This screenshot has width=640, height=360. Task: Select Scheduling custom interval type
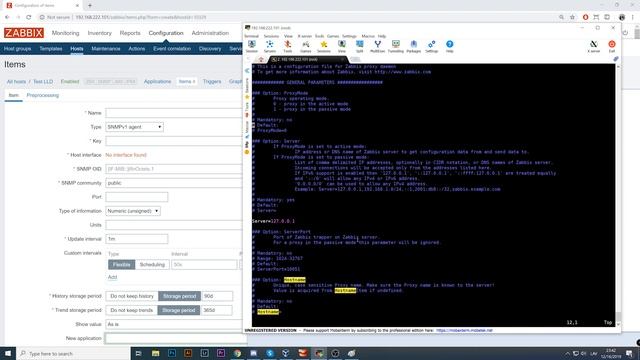[x=152, y=264]
